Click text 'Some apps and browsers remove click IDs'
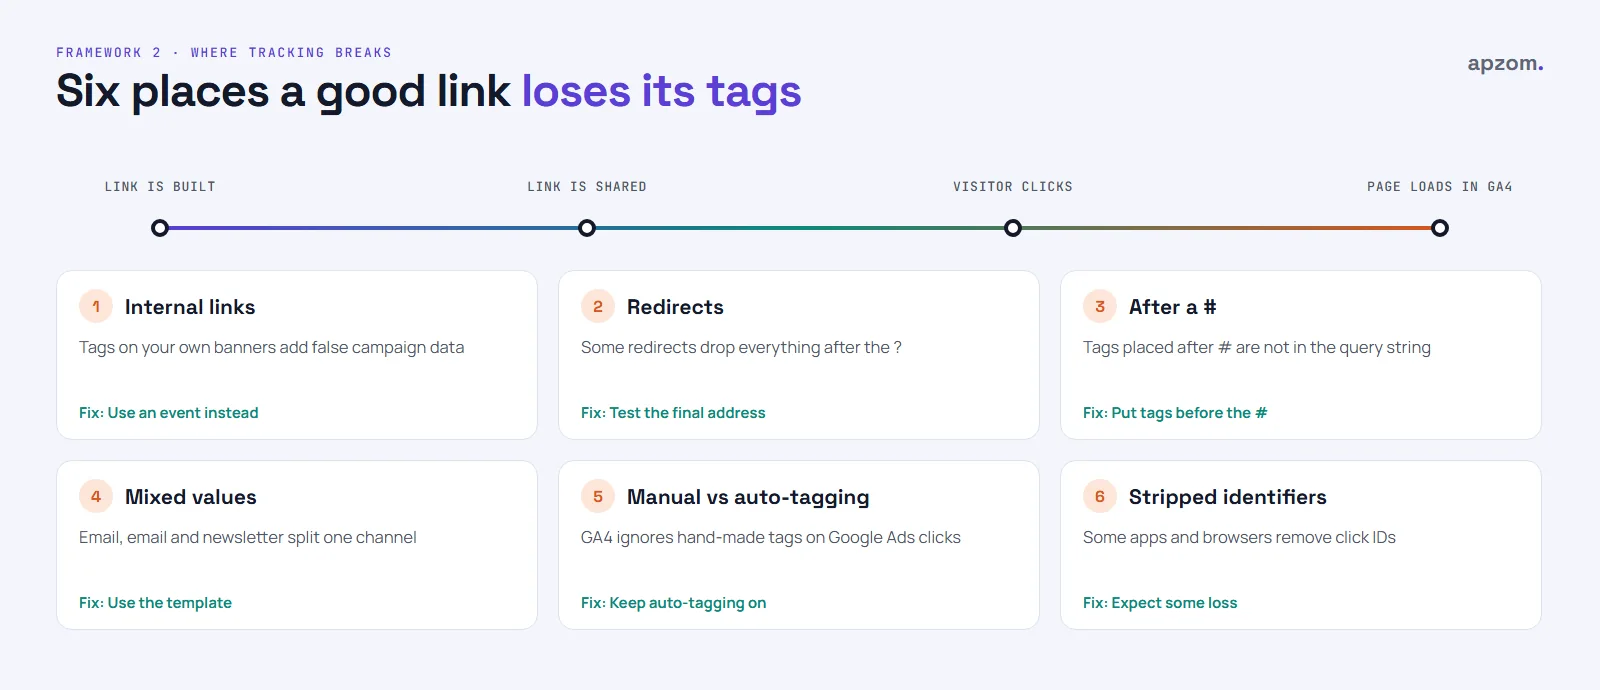 pyautogui.click(x=1239, y=538)
